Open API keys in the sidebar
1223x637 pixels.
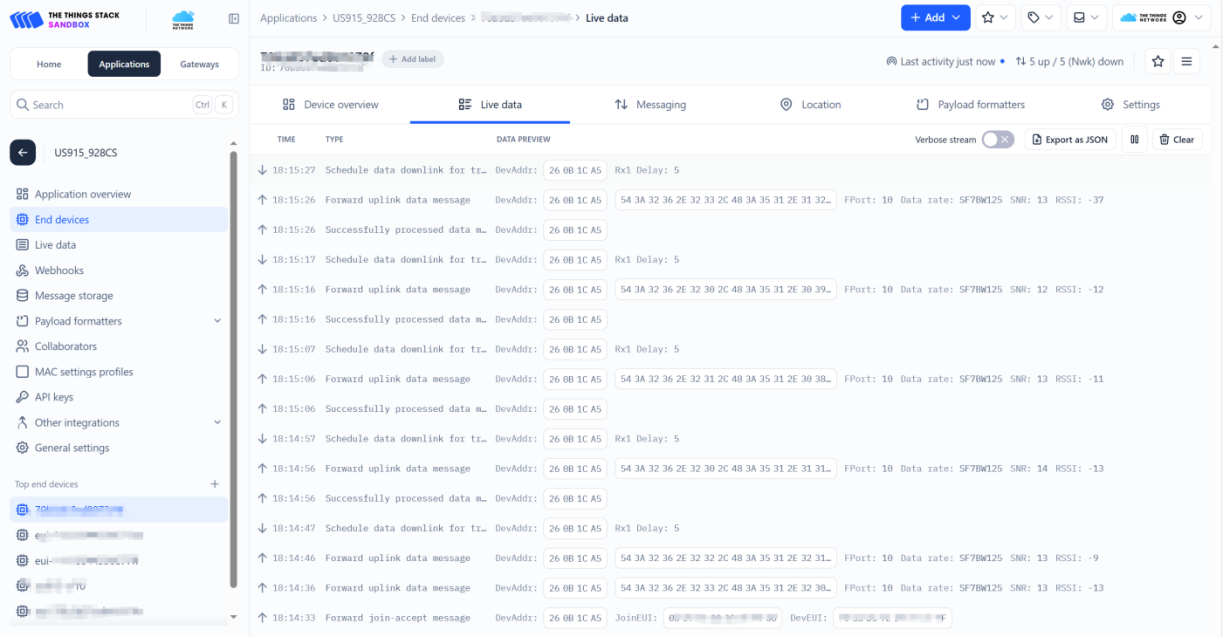119,397
